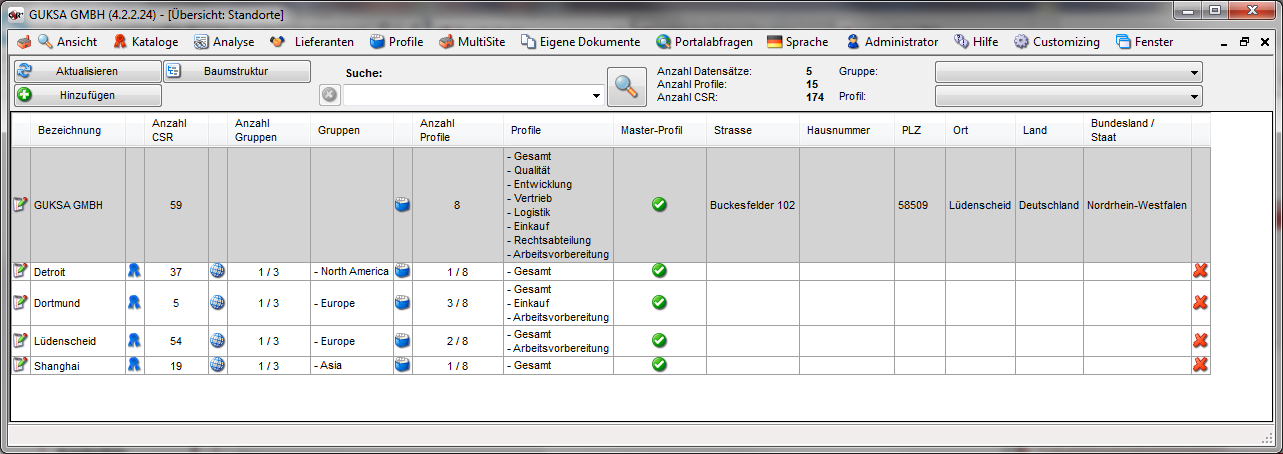This screenshot has width=1283, height=454.
Task: Toggle Master-Profil checkmark for Detroit
Action: [x=659, y=271]
